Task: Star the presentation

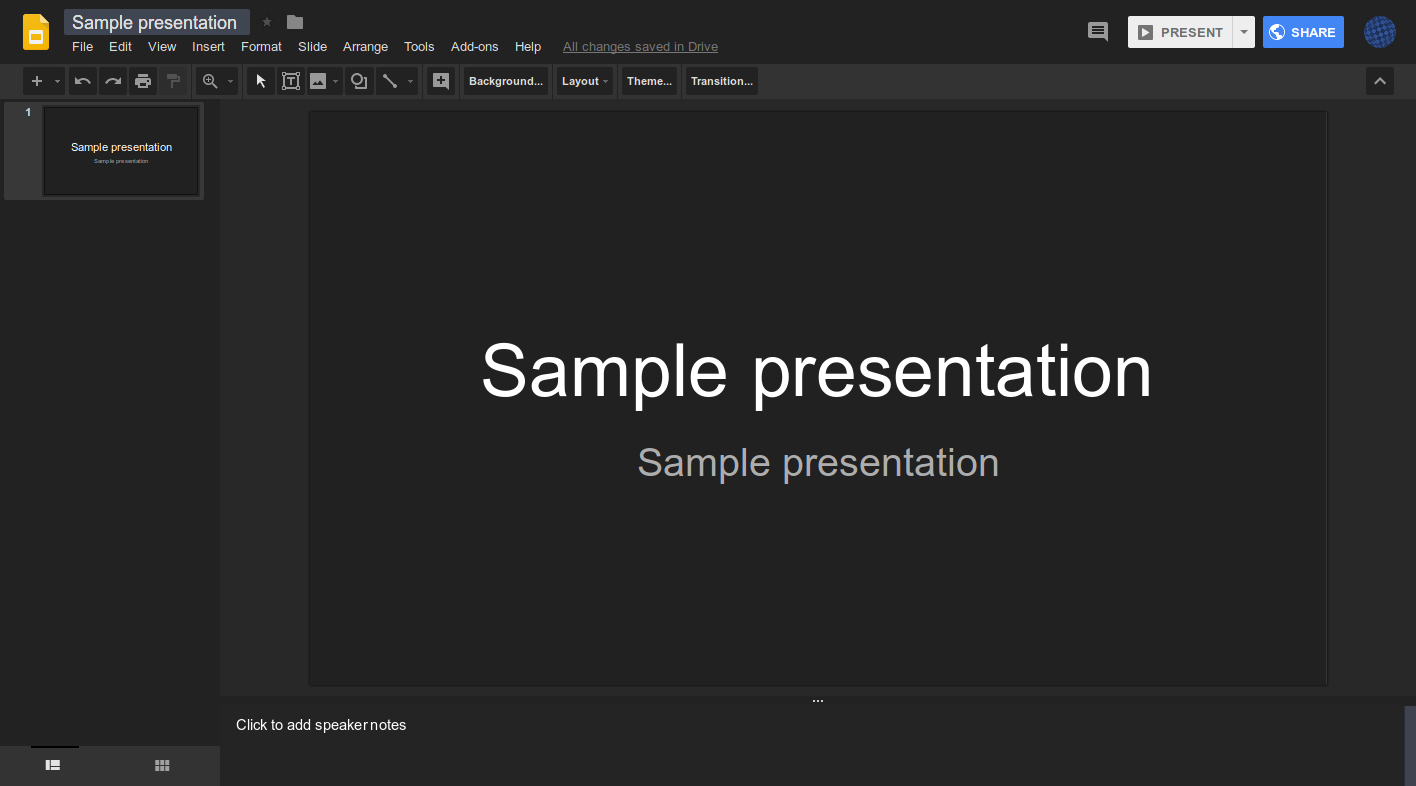Action: point(266,21)
